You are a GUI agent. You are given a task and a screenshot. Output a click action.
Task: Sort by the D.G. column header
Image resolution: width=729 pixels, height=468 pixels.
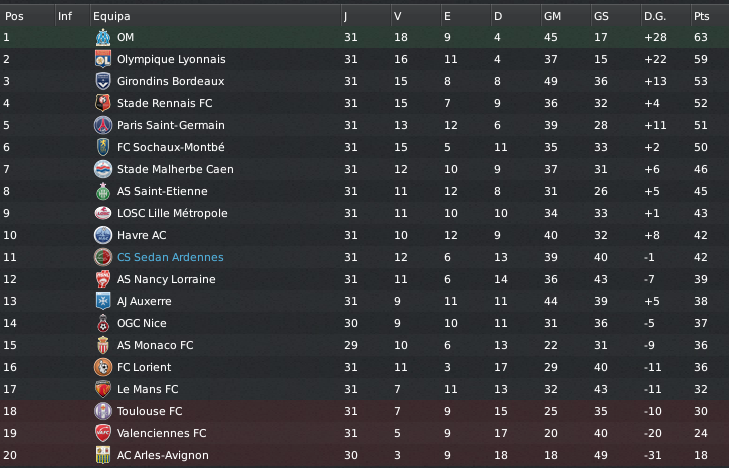(655, 16)
